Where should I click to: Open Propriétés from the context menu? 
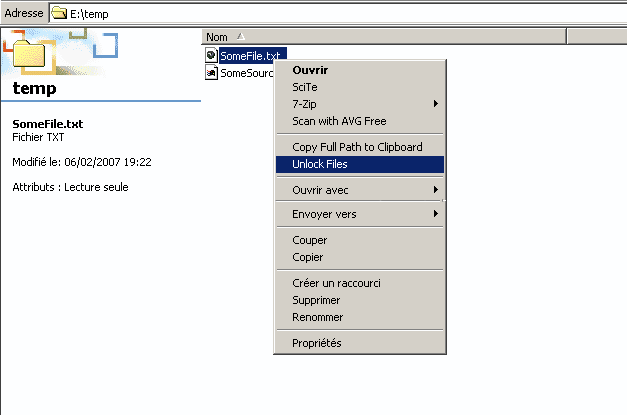pyautogui.click(x=359, y=343)
